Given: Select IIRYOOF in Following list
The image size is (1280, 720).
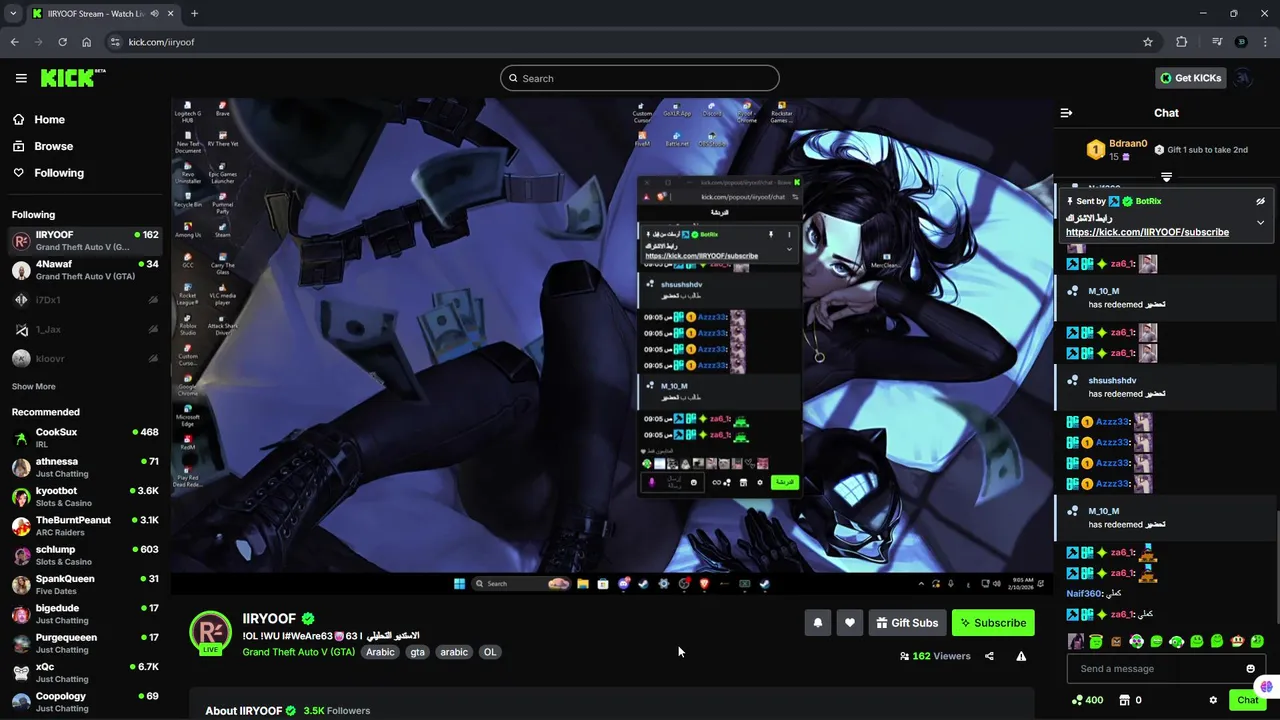Looking at the screenshot, I should click(85, 241).
